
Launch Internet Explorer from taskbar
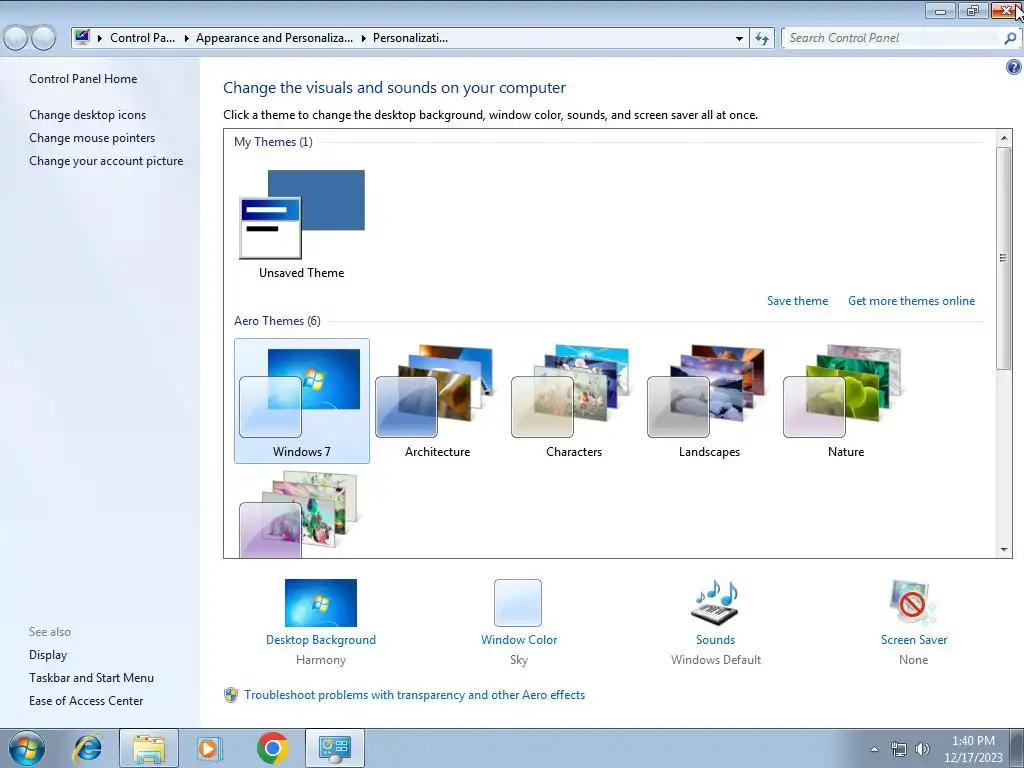pyautogui.click(x=88, y=748)
